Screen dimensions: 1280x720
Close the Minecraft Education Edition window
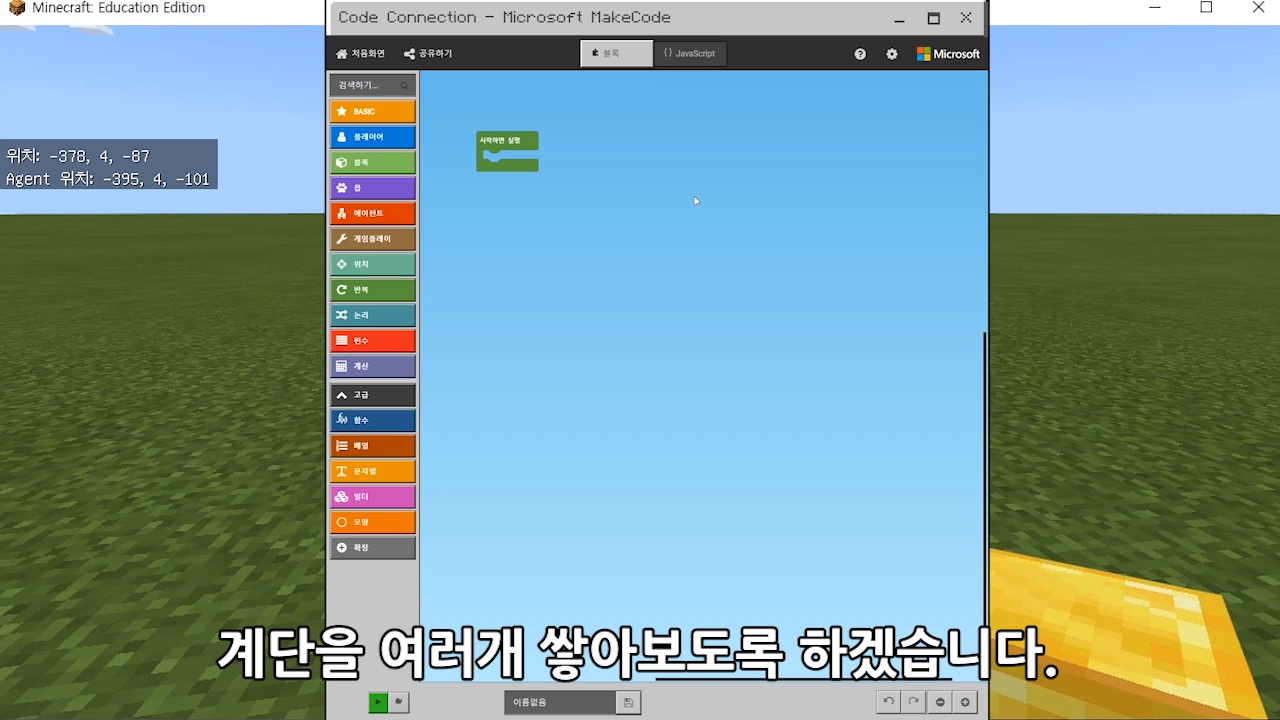coord(1258,8)
